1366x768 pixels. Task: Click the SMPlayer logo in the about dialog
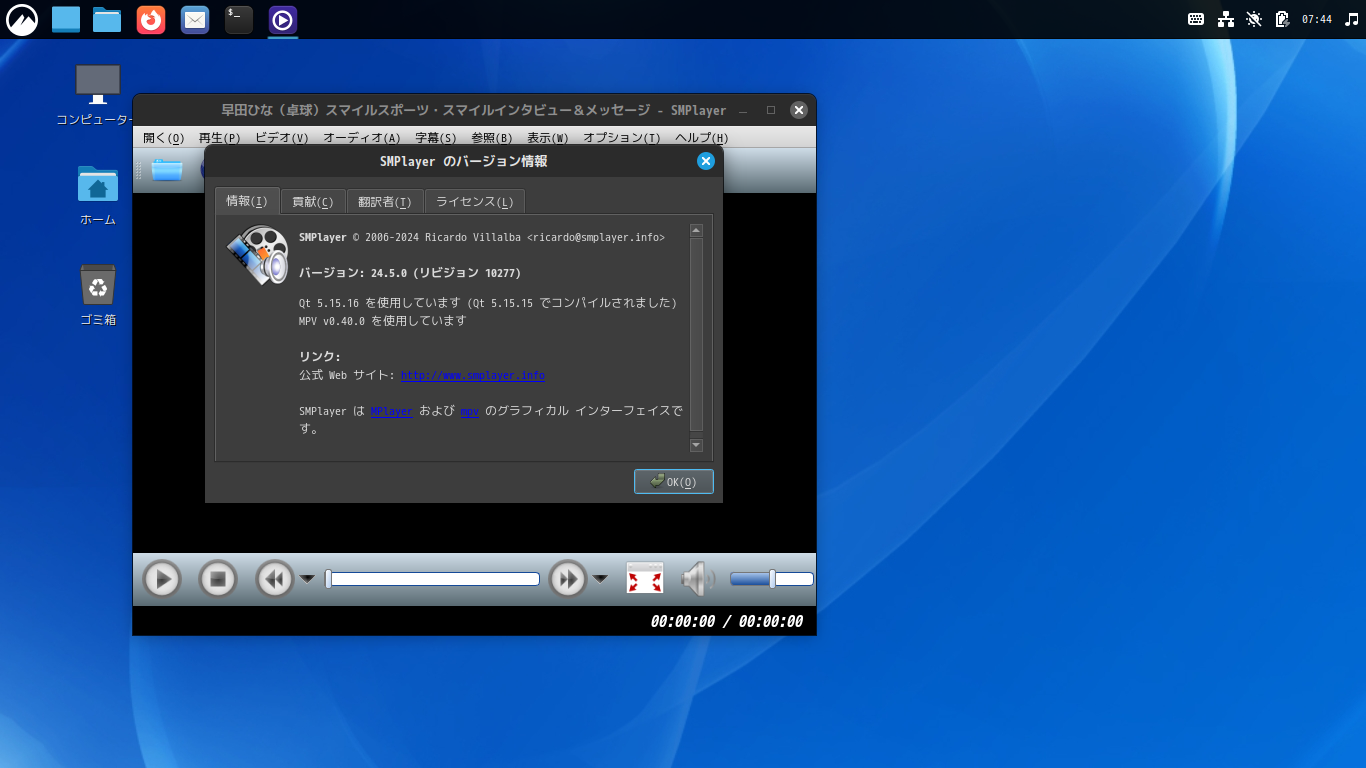pyautogui.click(x=257, y=255)
